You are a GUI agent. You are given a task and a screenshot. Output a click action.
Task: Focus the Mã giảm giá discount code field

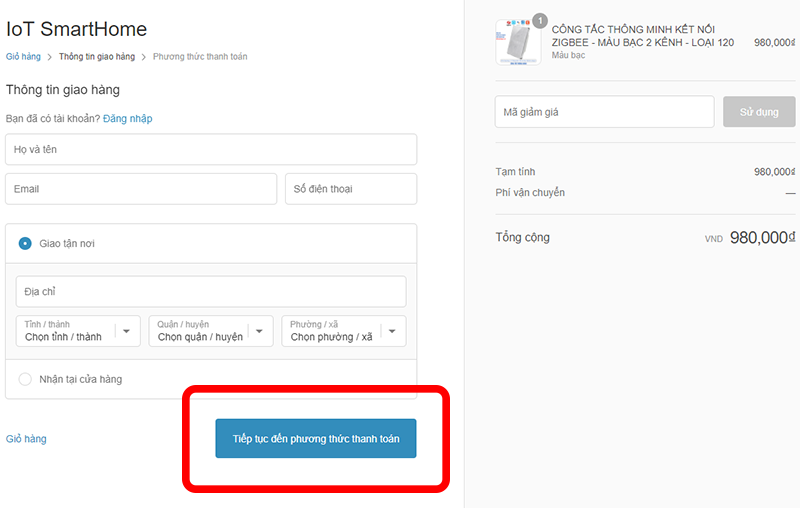point(604,112)
